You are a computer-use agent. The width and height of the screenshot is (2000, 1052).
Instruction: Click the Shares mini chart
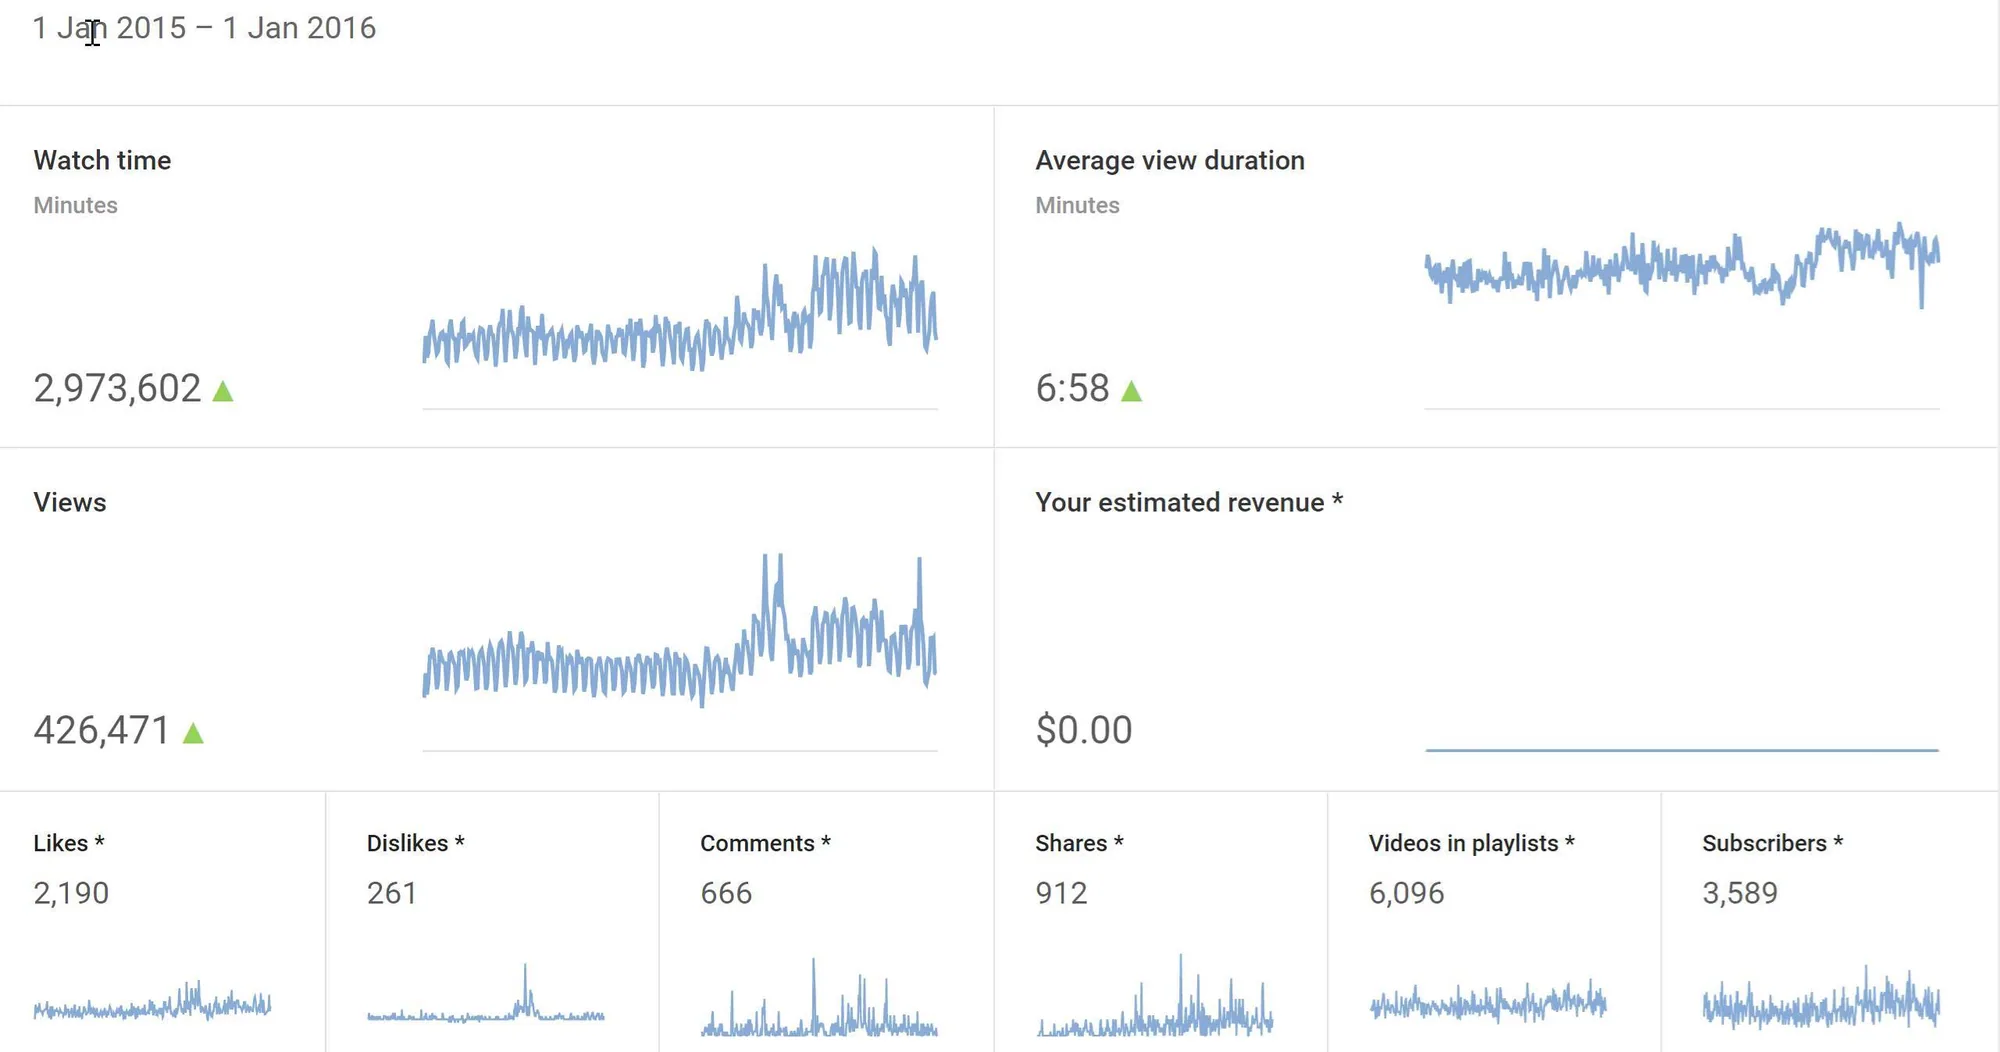pyautogui.click(x=1155, y=996)
